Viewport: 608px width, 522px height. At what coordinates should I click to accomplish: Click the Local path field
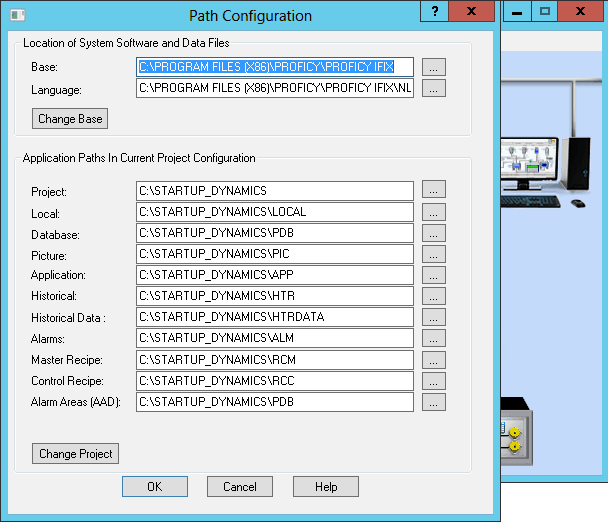tap(275, 212)
